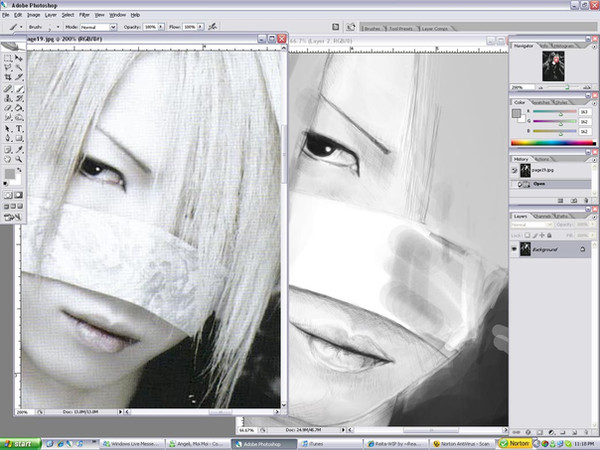Select the Shape tool
This screenshot has height=450, width=600.
[19, 139]
